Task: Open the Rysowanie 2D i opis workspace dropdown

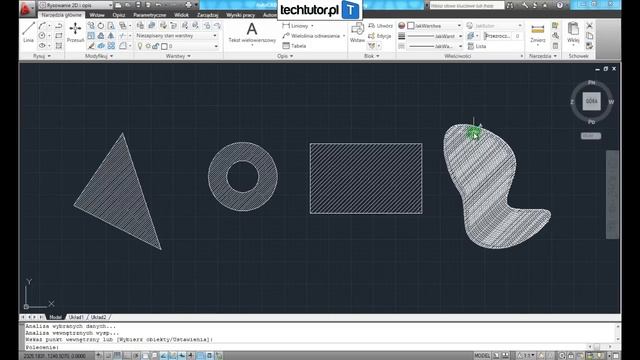Action: pos(76,5)
